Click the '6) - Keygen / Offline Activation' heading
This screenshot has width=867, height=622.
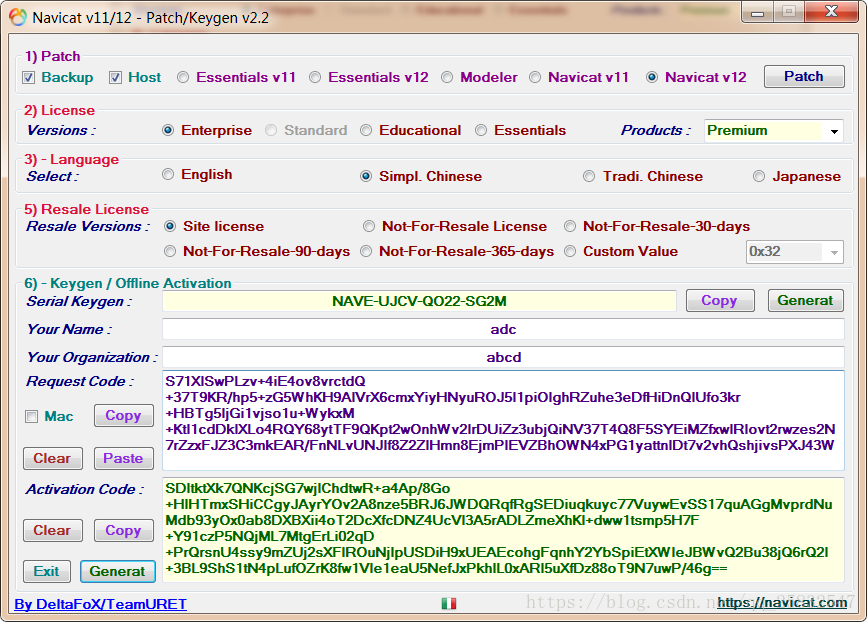point(128,283)
